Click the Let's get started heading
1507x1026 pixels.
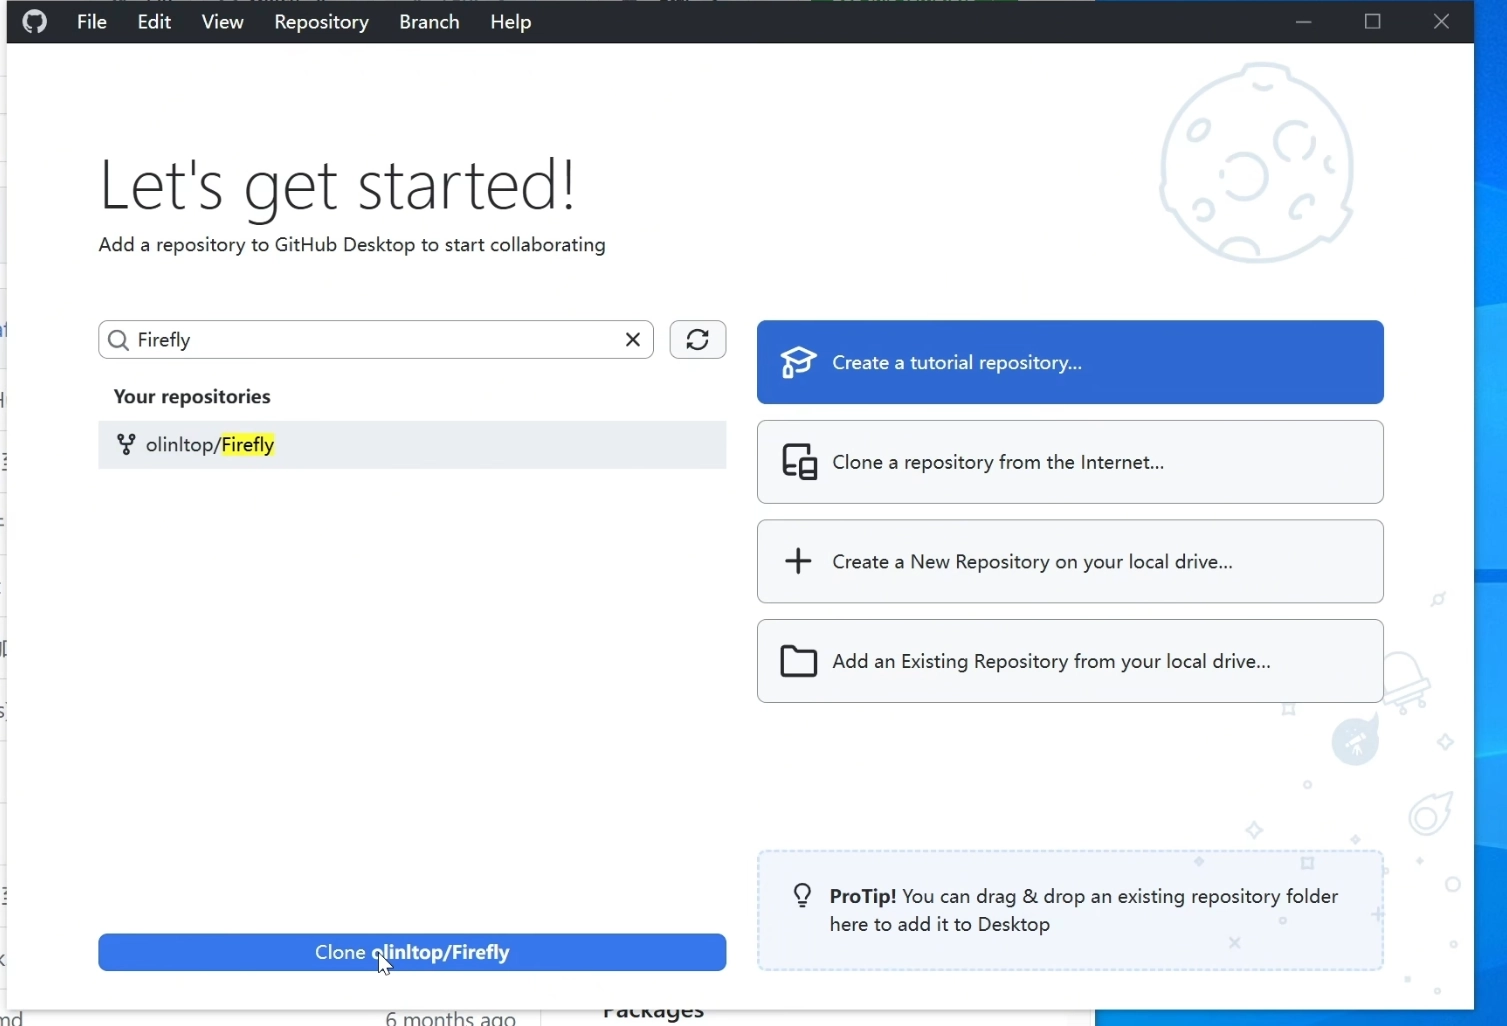pos(338,186)
